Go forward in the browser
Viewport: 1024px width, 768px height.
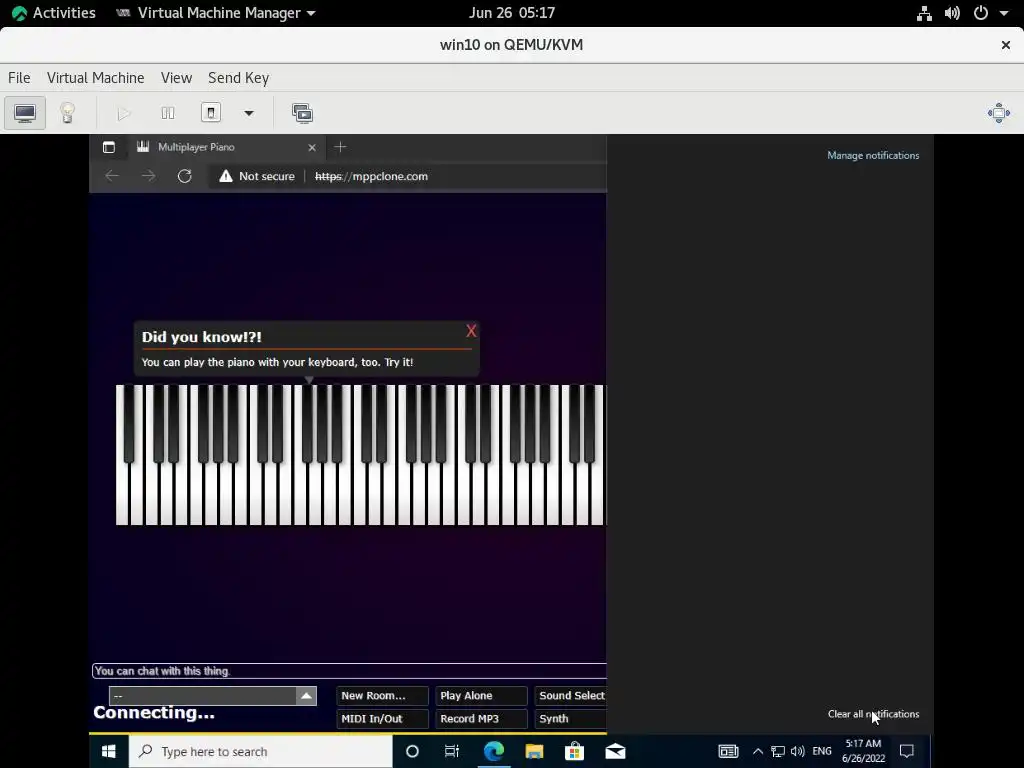coord(149,176)
